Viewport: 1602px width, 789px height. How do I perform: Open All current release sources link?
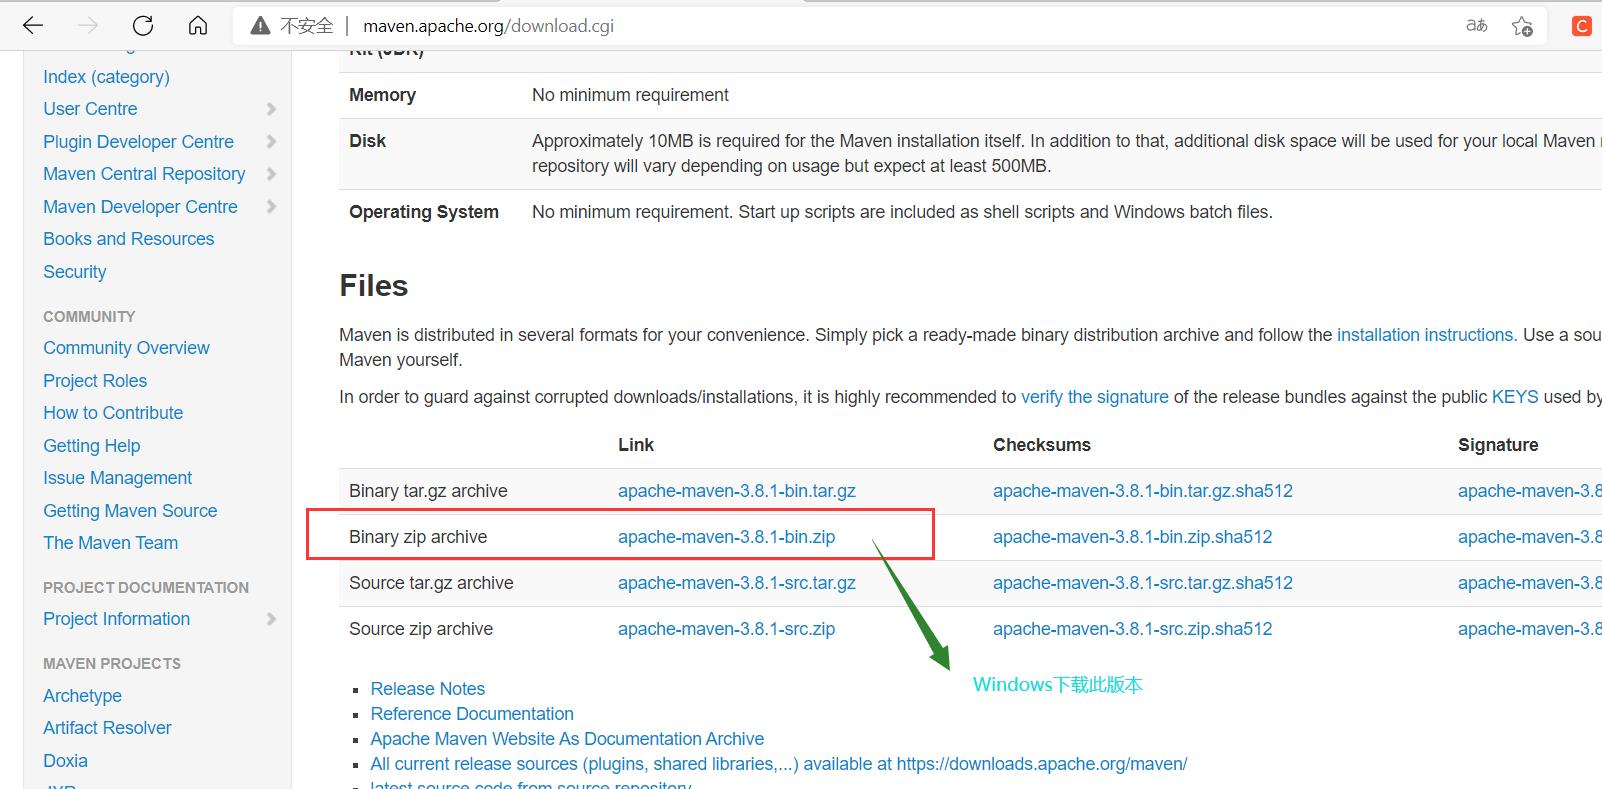pyautogui.click(x=778, y=764)
